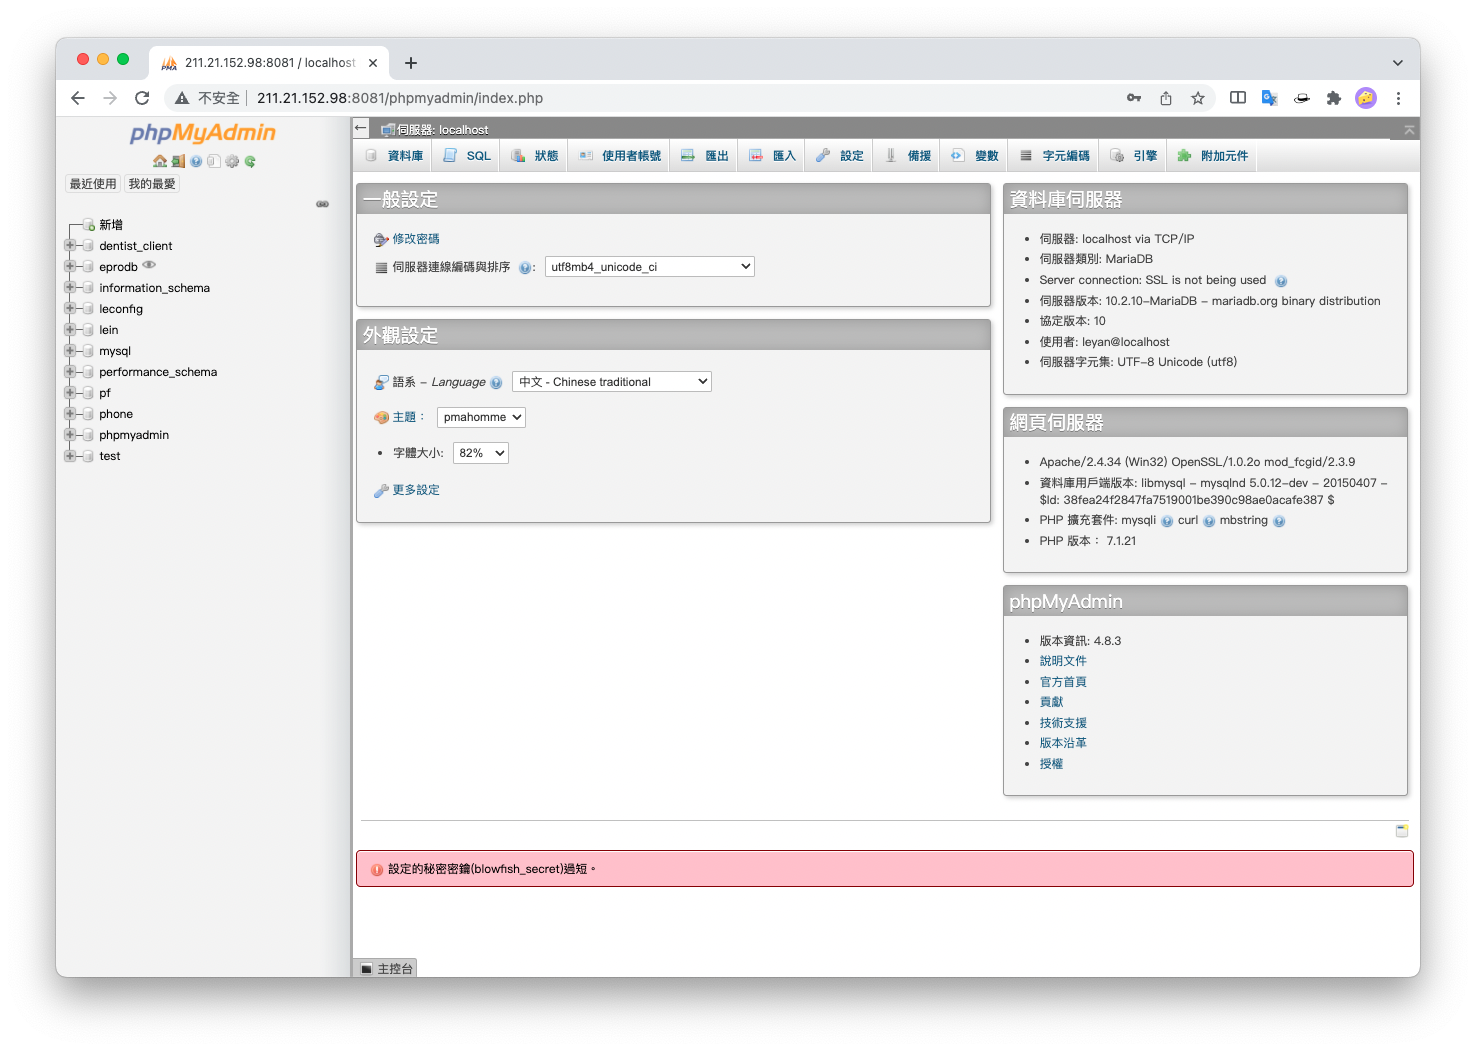Open the 官方首頁 official homepage link

pos(1063,682)
